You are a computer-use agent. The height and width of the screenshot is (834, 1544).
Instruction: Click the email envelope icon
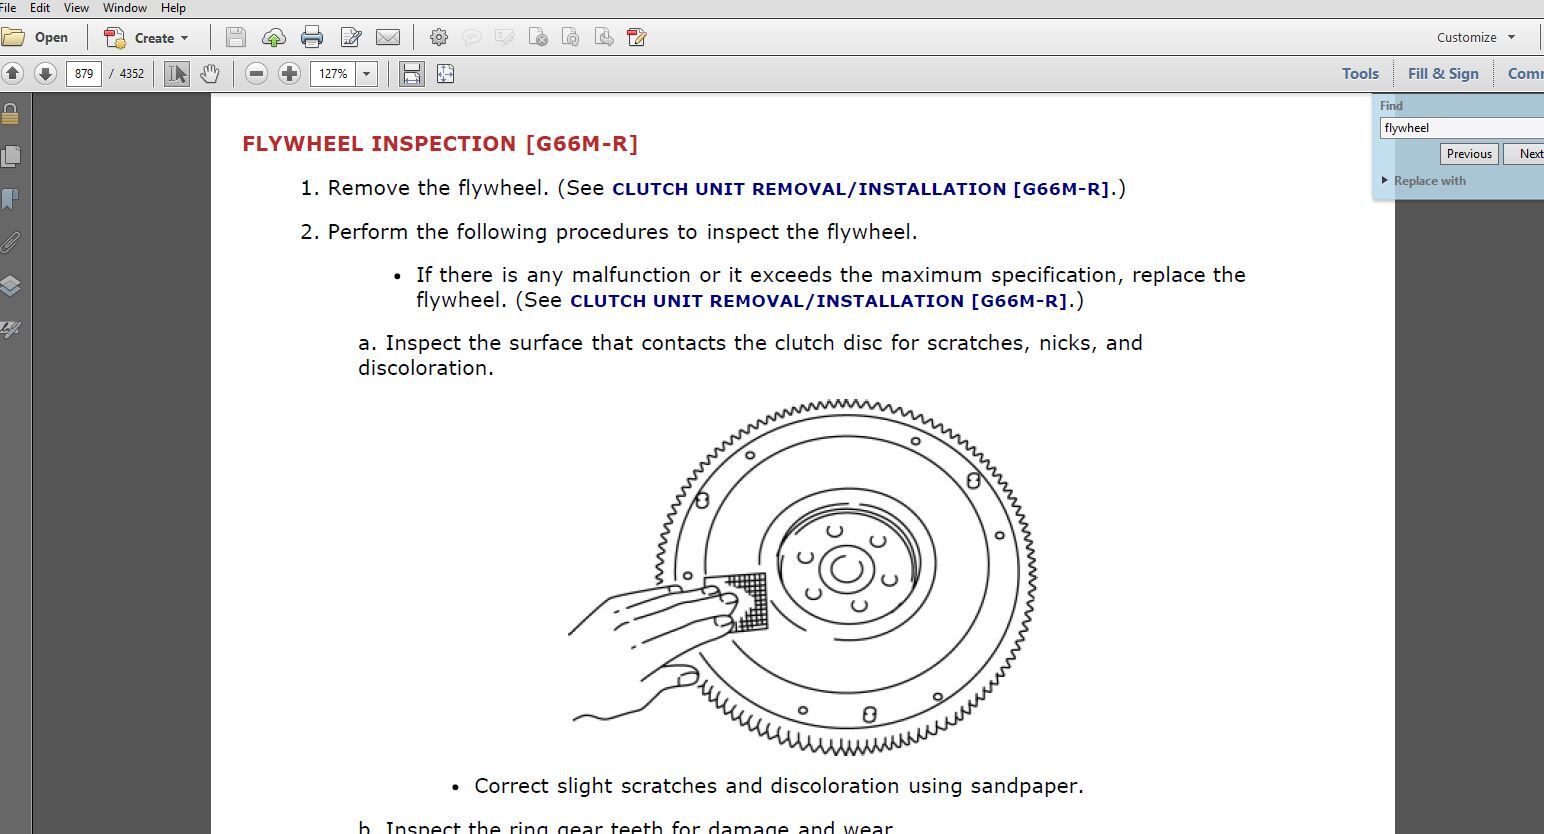click(x=388, y=38)
